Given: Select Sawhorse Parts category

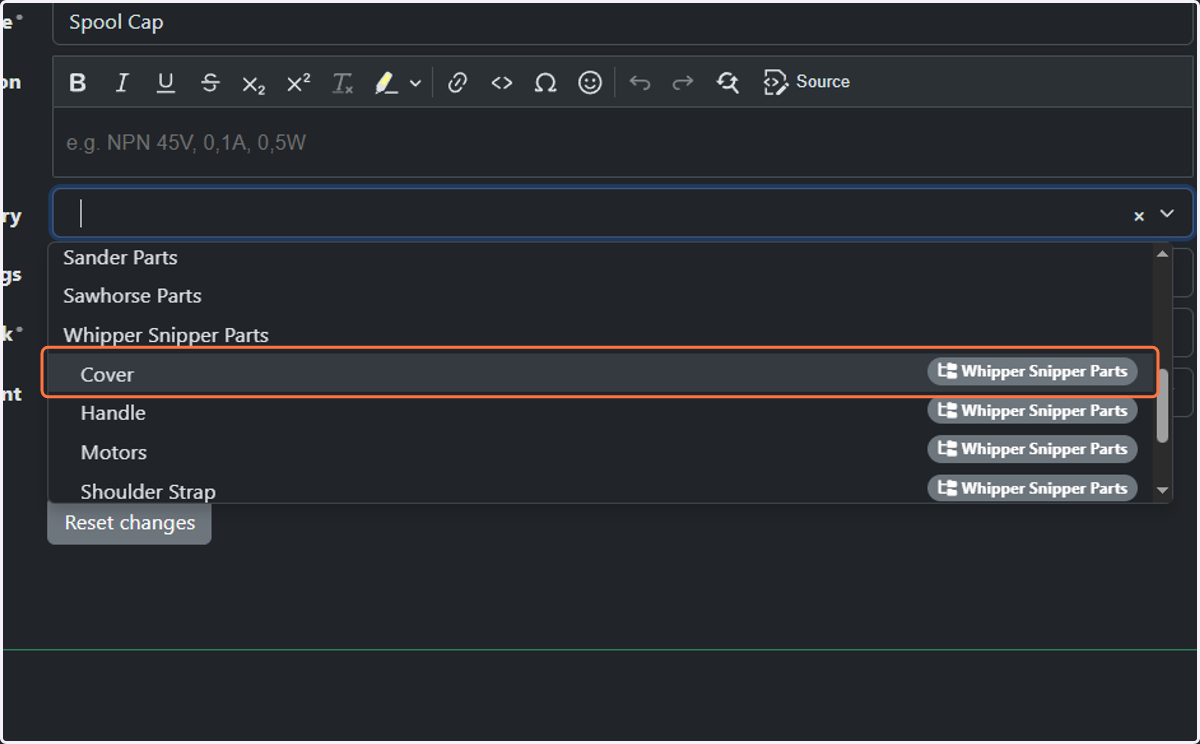Looking at the screenshot, I should (600, 296).
